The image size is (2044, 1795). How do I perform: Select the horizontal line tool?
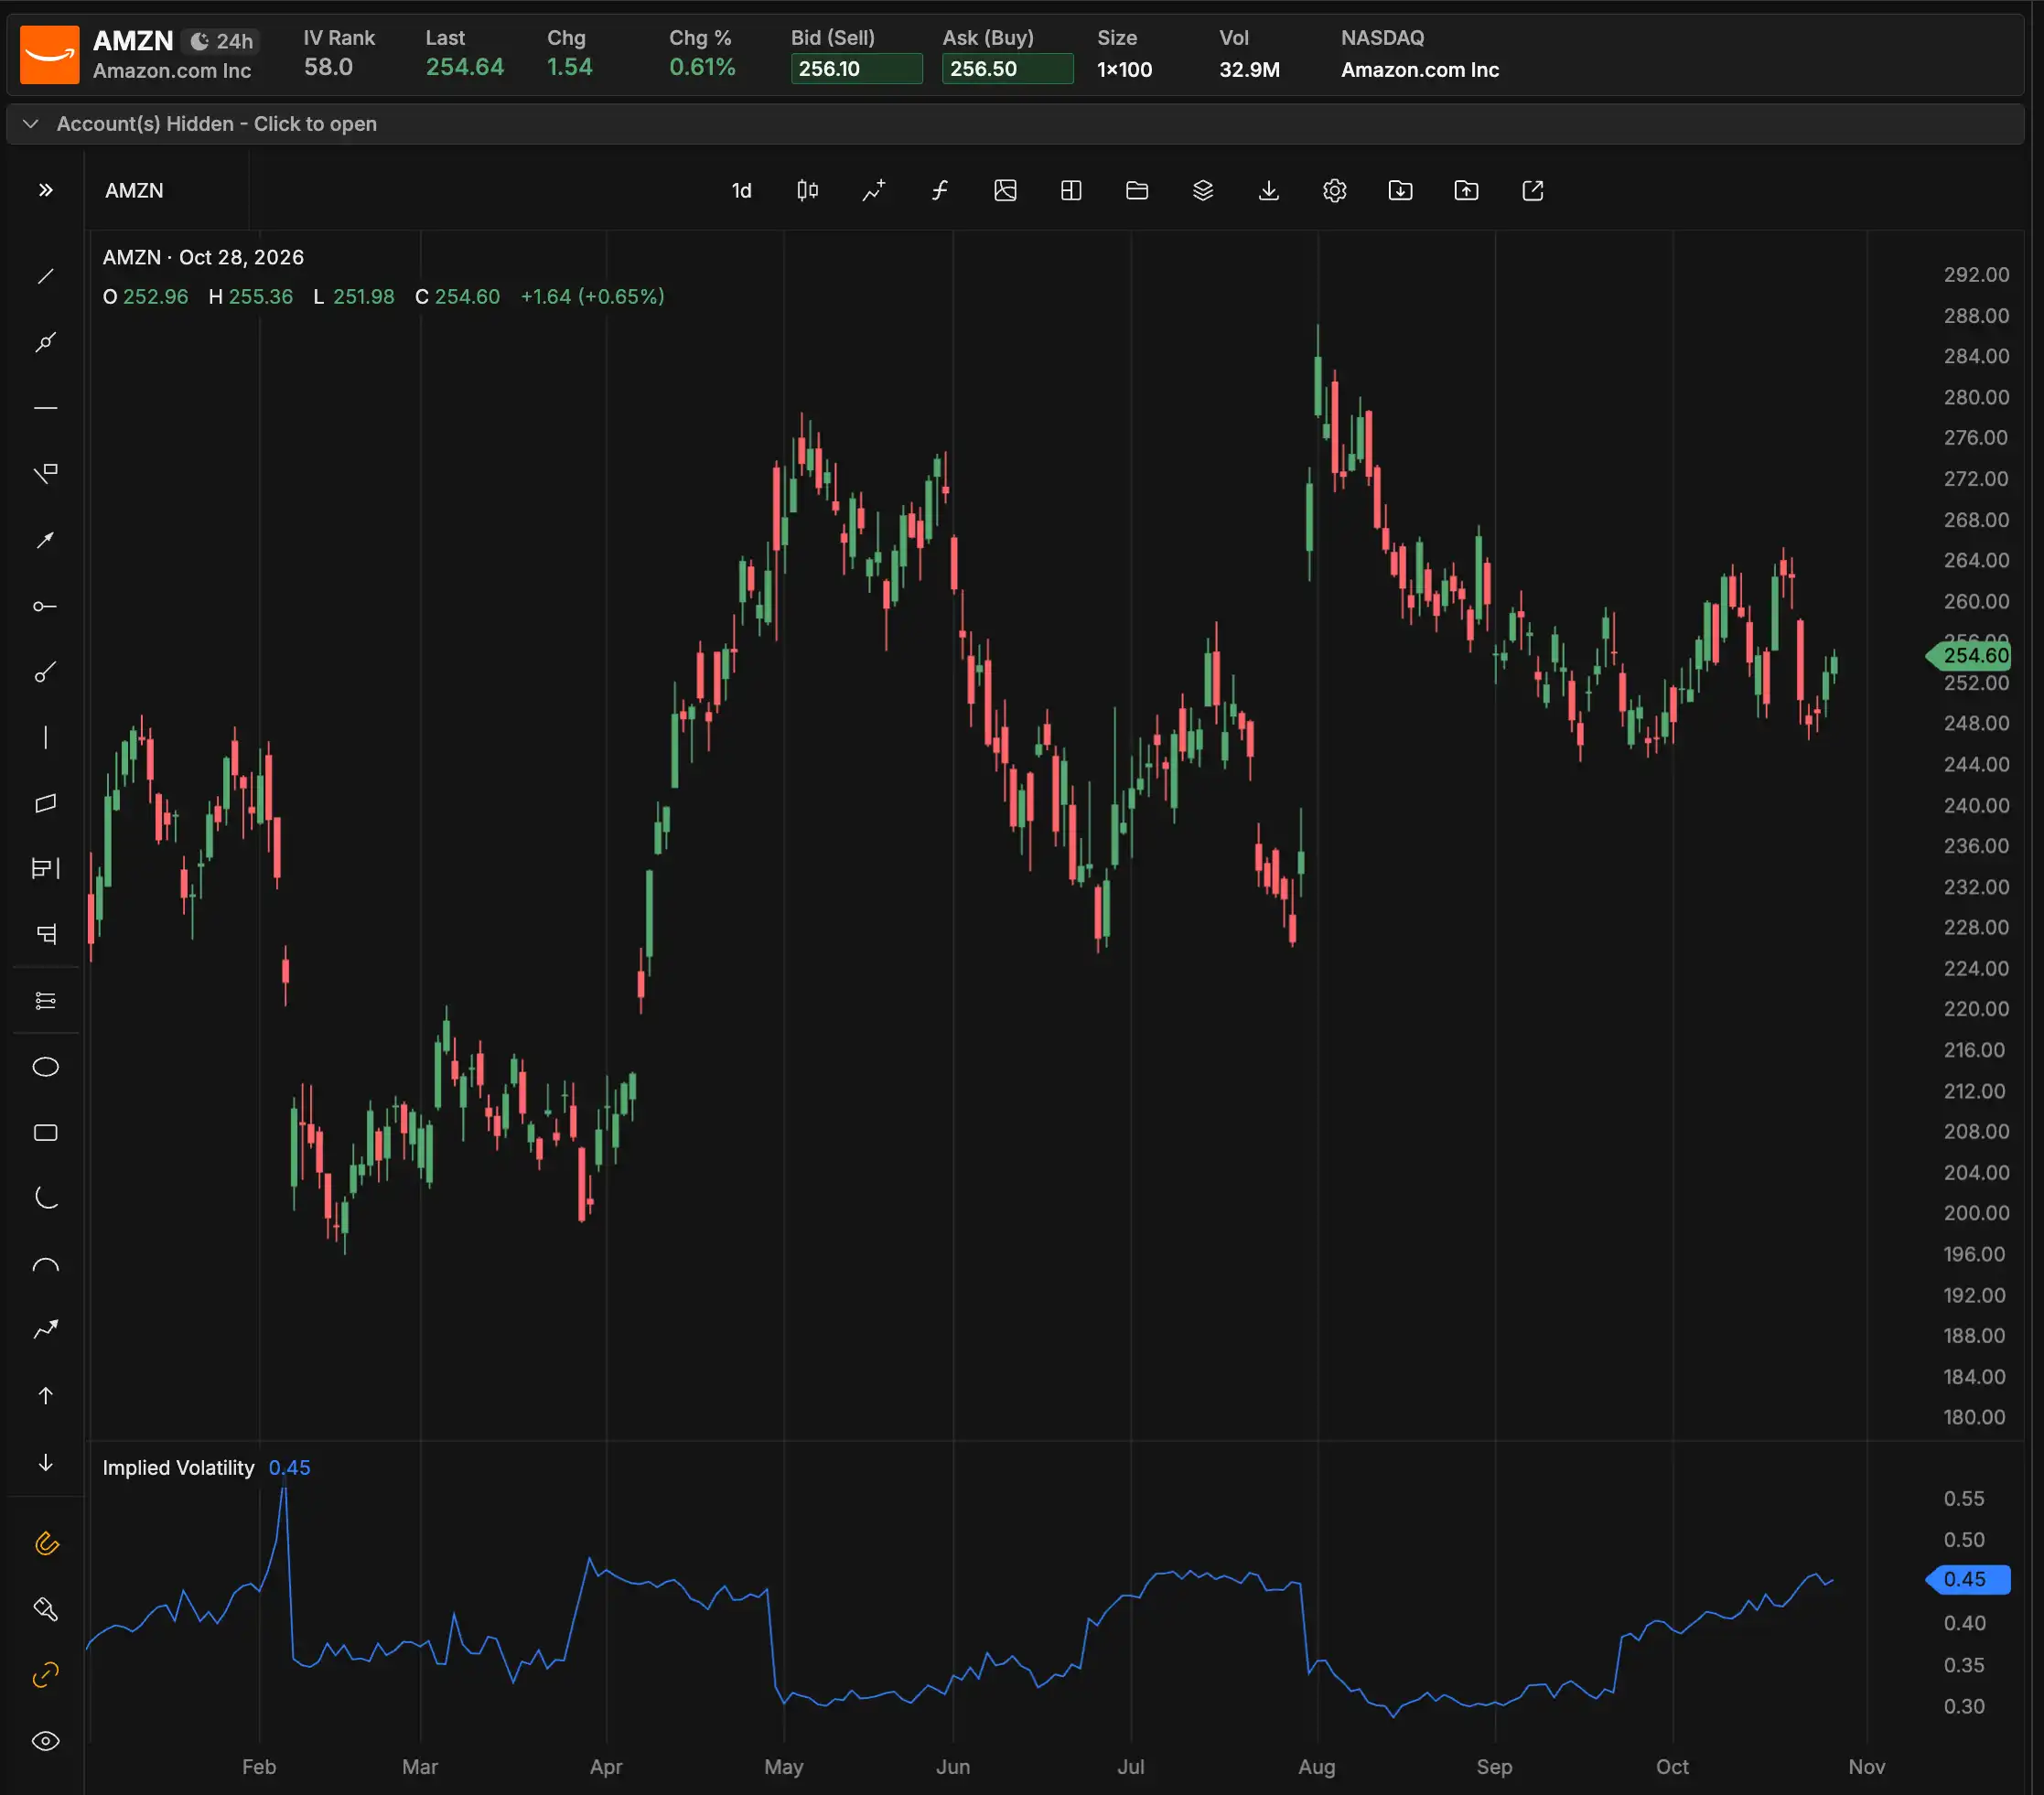(45, 408)
